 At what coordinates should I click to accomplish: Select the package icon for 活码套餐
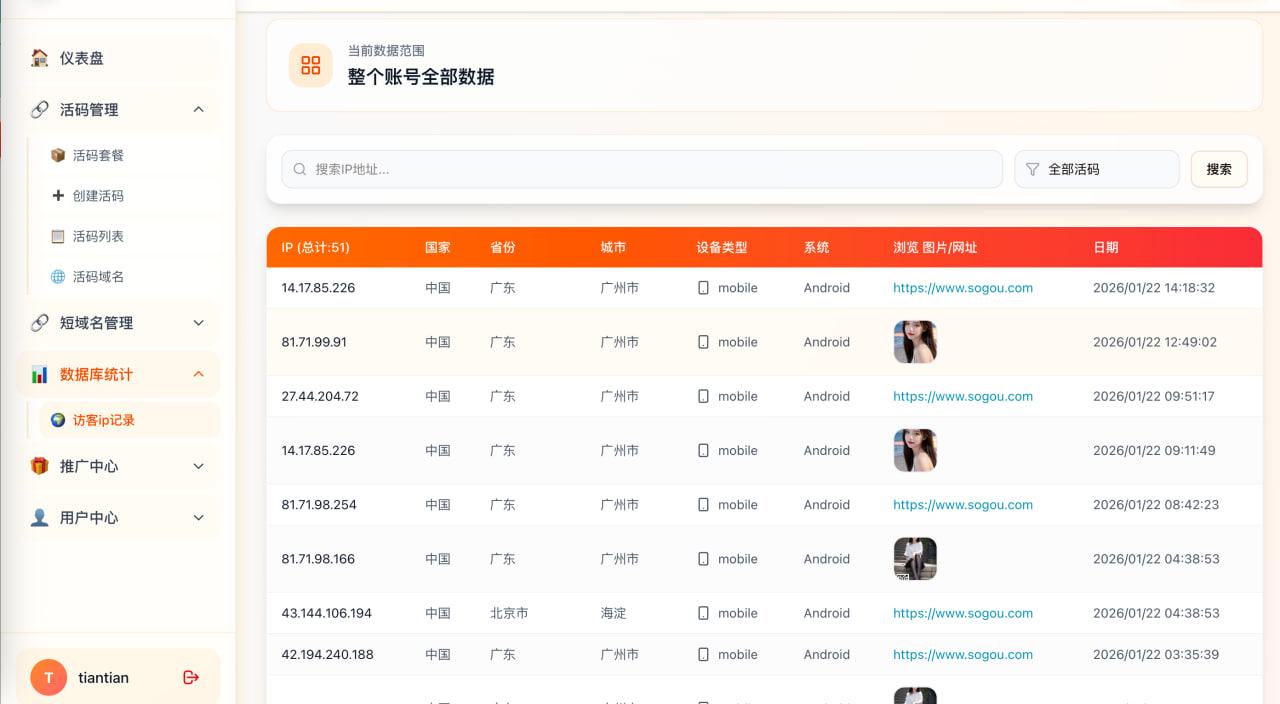(57, 155)
